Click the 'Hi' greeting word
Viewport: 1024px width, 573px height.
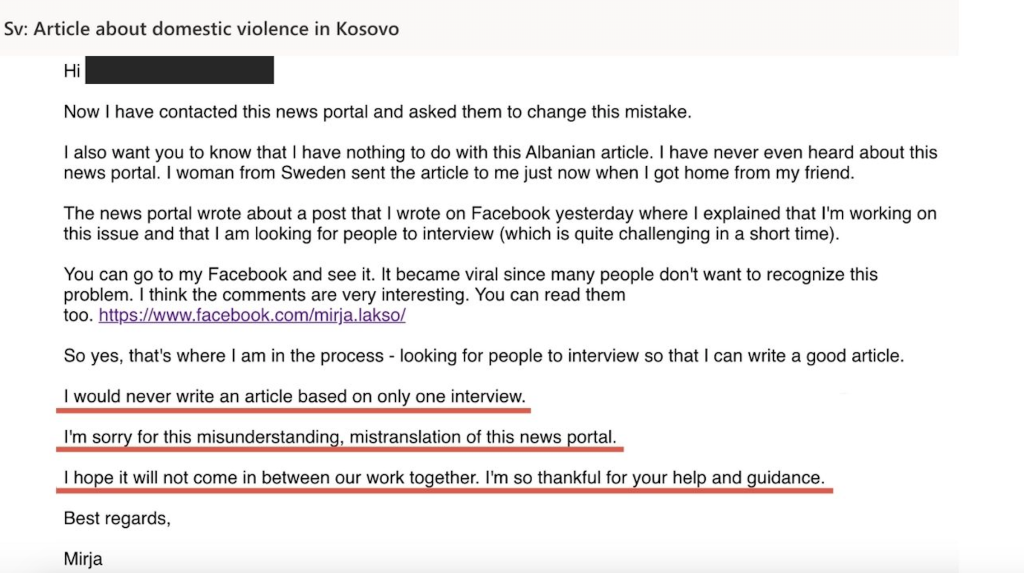72,71
